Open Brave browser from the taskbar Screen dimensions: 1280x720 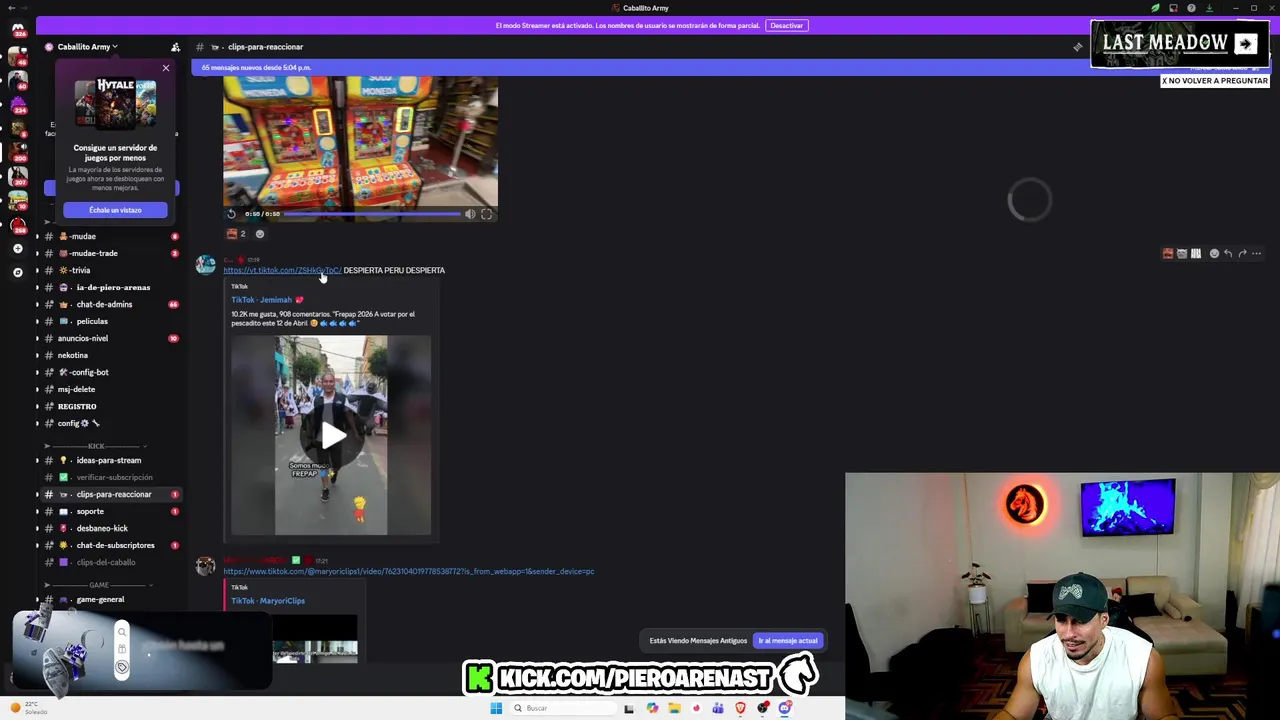coord(740,708)
